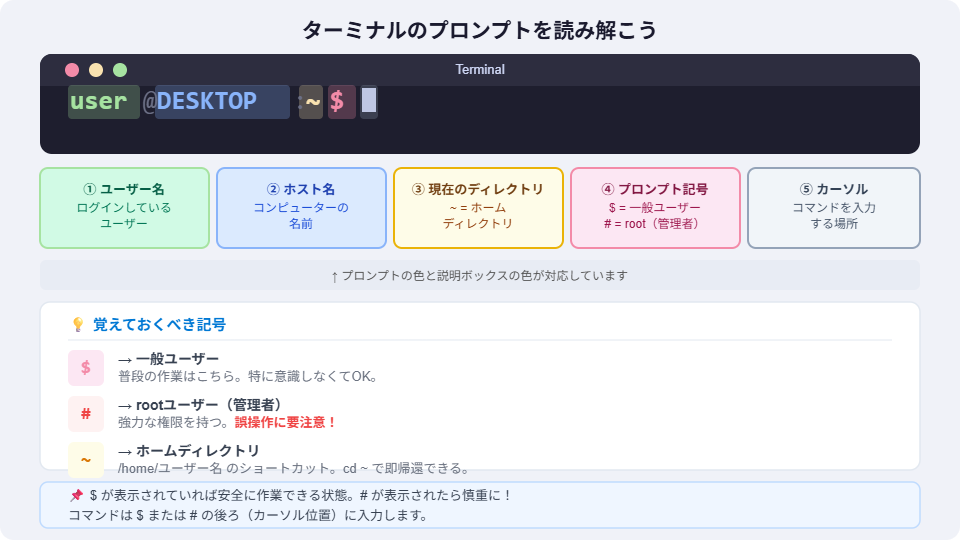The image size is (960, 540).
Task: Select the ③ 現在のディレクトリ card
Action: [478, 207]
